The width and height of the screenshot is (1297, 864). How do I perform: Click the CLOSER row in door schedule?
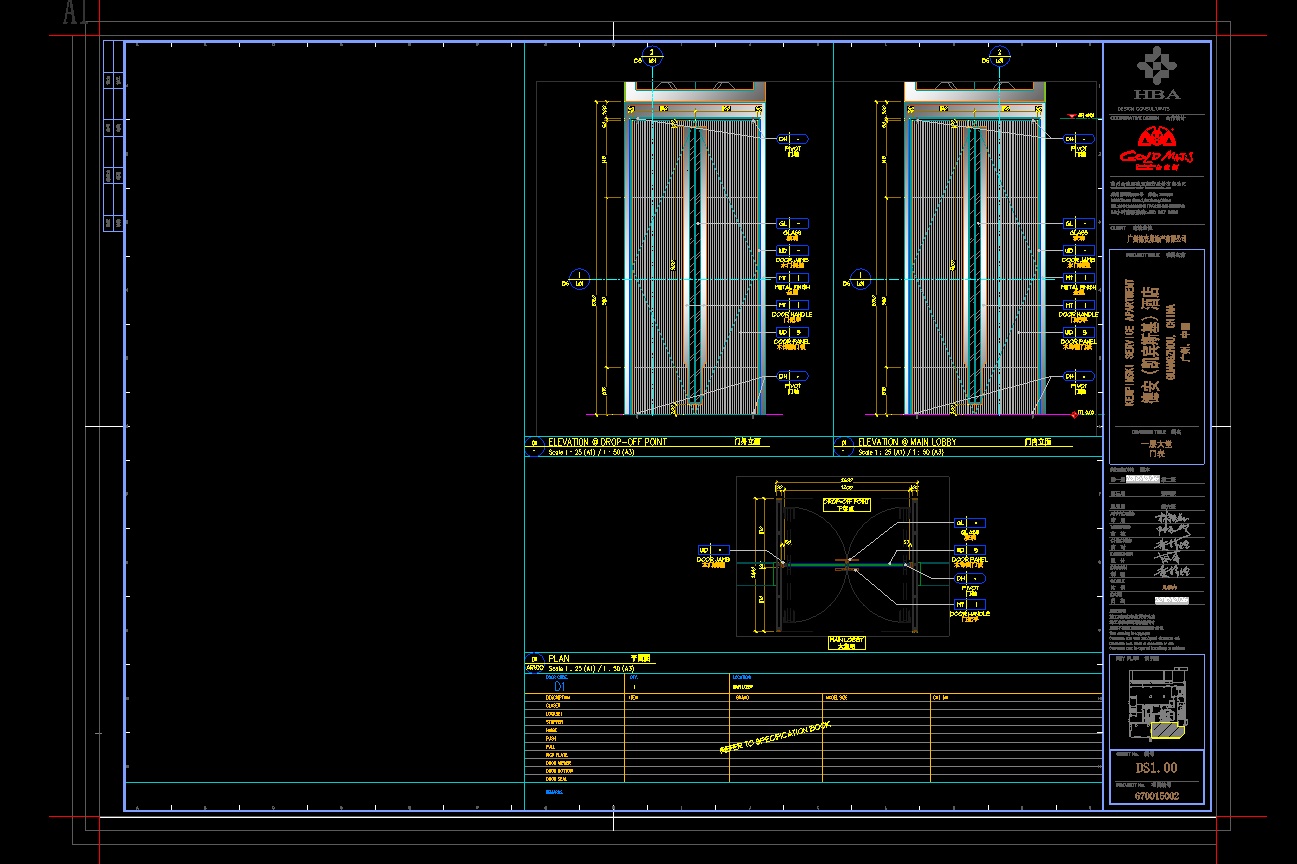pos(813,705)
